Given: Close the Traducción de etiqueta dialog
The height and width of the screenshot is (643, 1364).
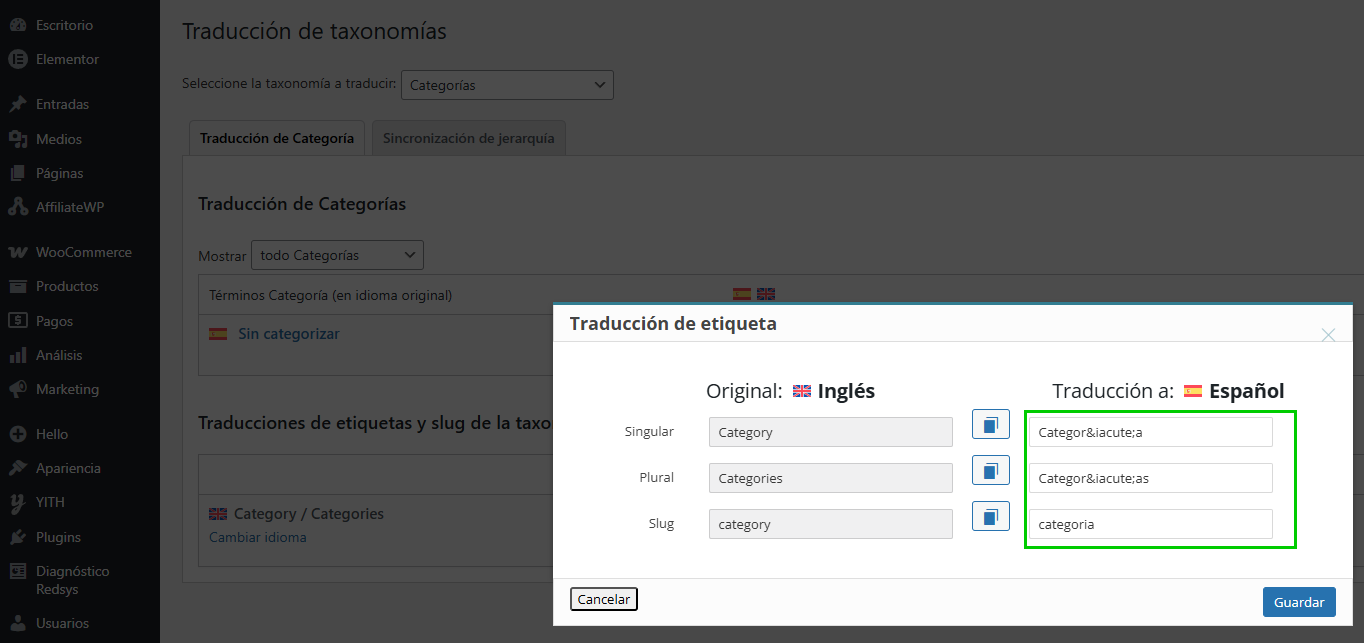Looking at the screenshot, I should tap(1328, 335).
